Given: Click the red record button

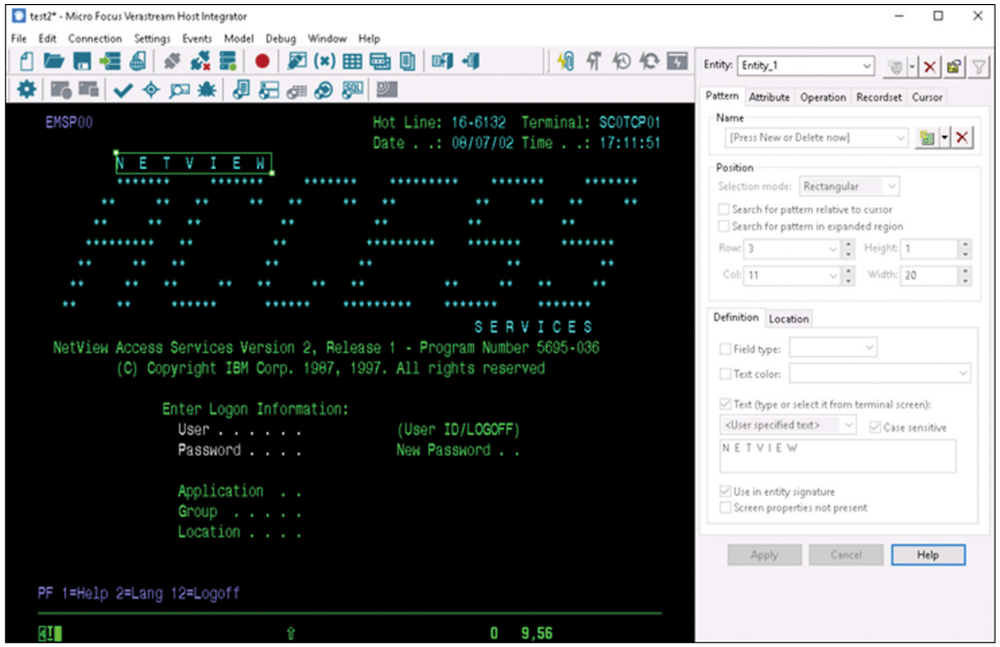Looking at the screenshot, I should click(261, 61).
